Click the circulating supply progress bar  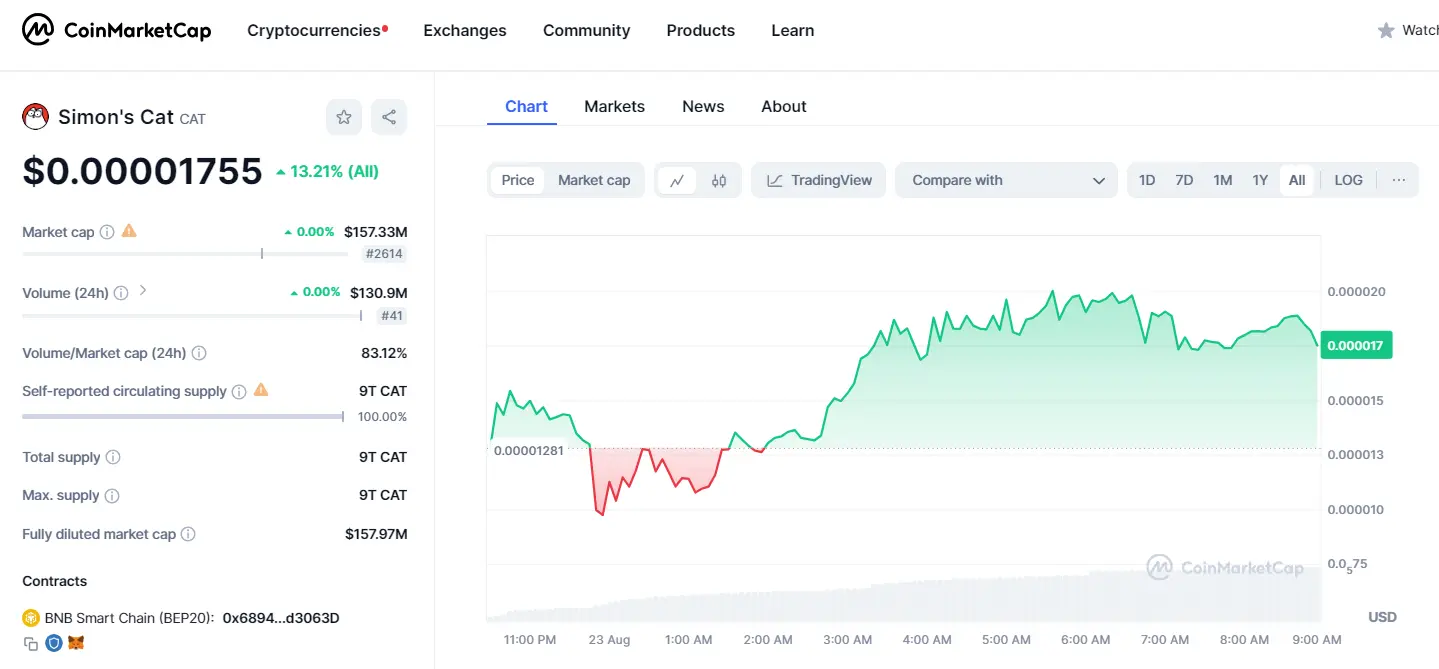click(x=182, y=416)
